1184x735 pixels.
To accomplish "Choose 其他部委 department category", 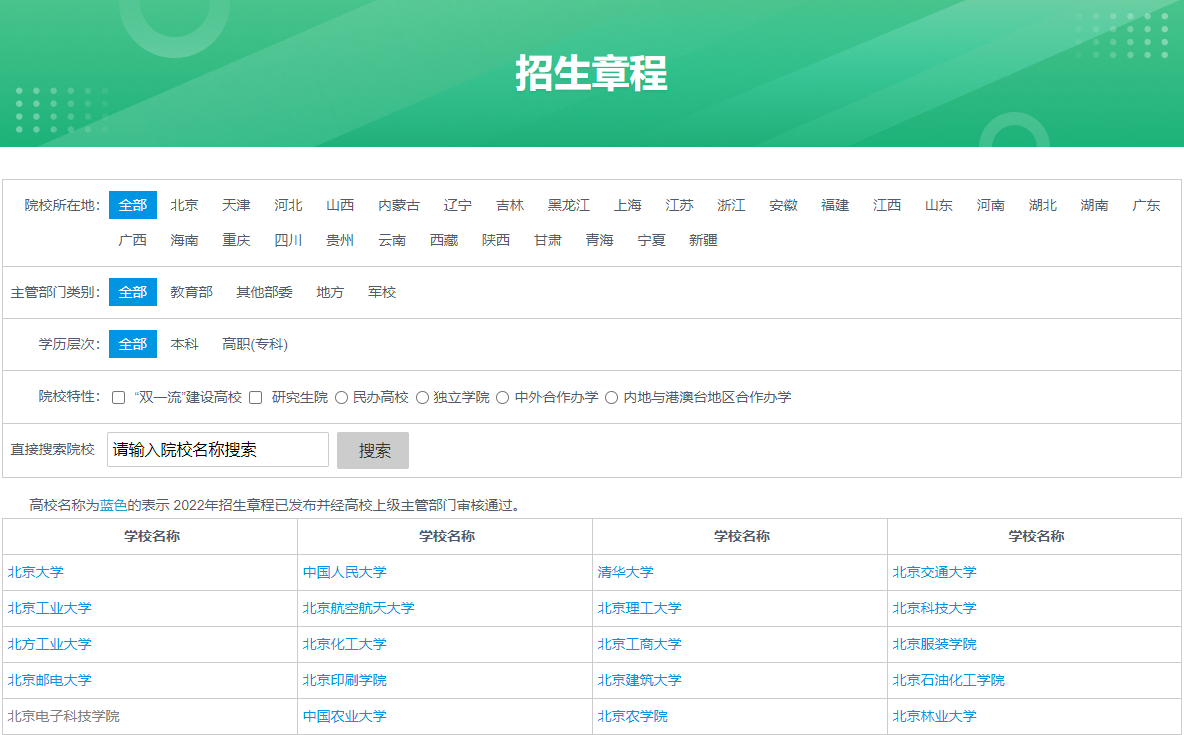I will (x=264, y=292).
